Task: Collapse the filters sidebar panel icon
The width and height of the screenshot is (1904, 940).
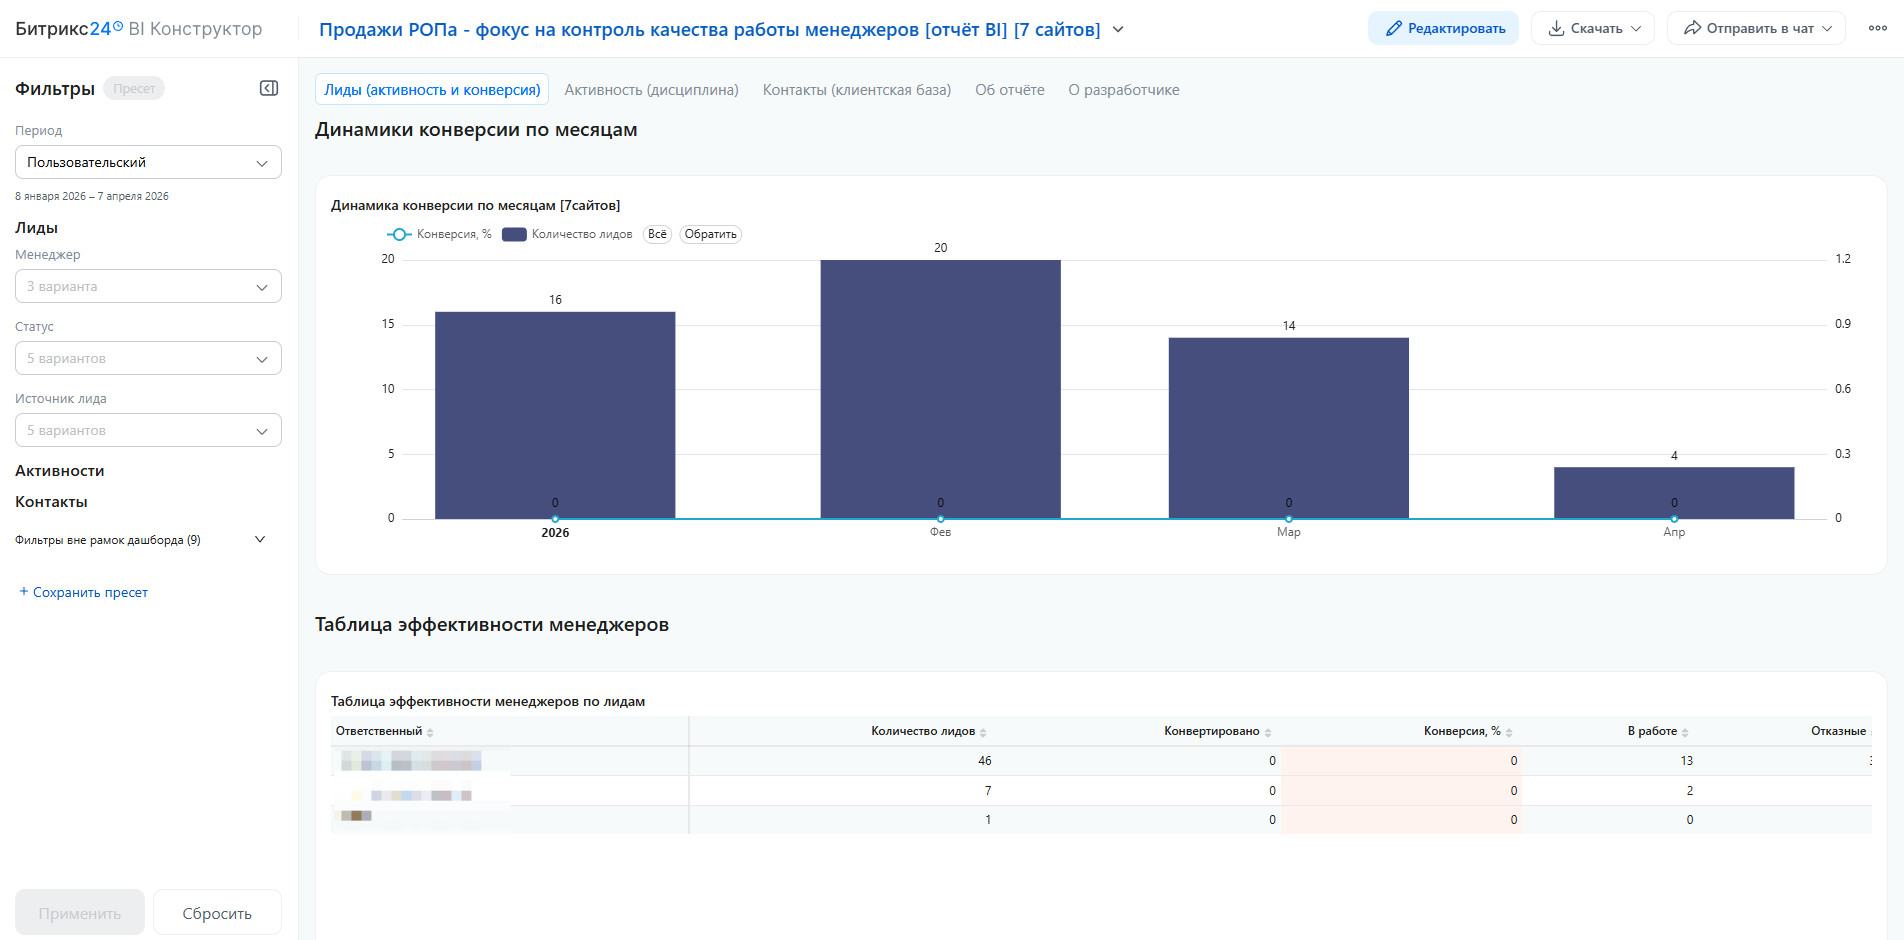Action: pos(269,88)
